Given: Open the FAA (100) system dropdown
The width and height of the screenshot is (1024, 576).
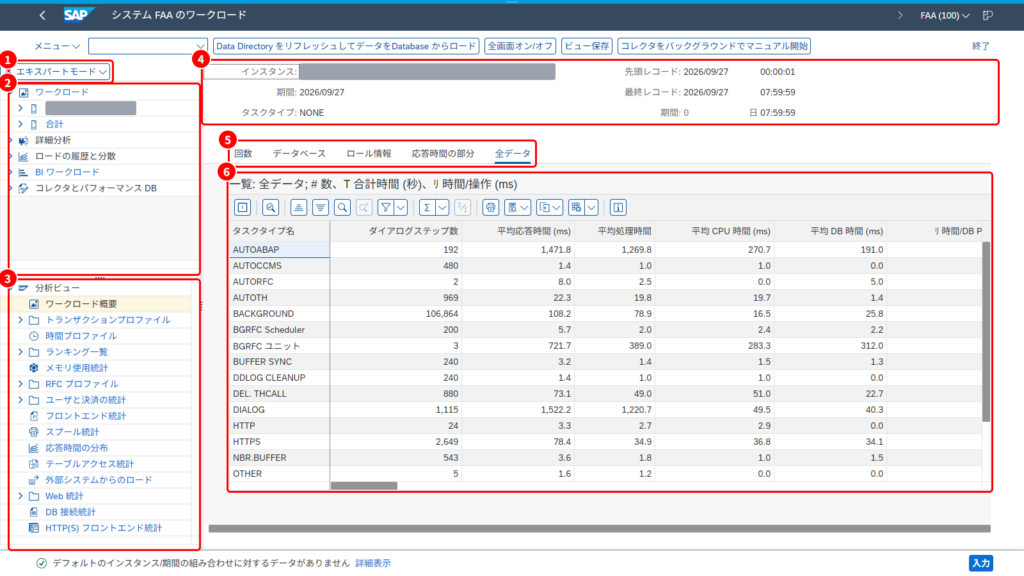Looking at the screenshot, I should 944,15.
